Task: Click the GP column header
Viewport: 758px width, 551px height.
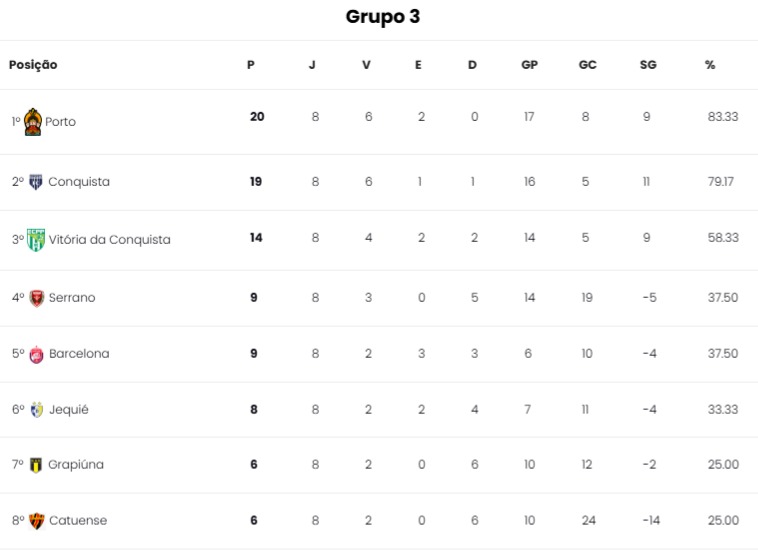Action: pos(529,65)
